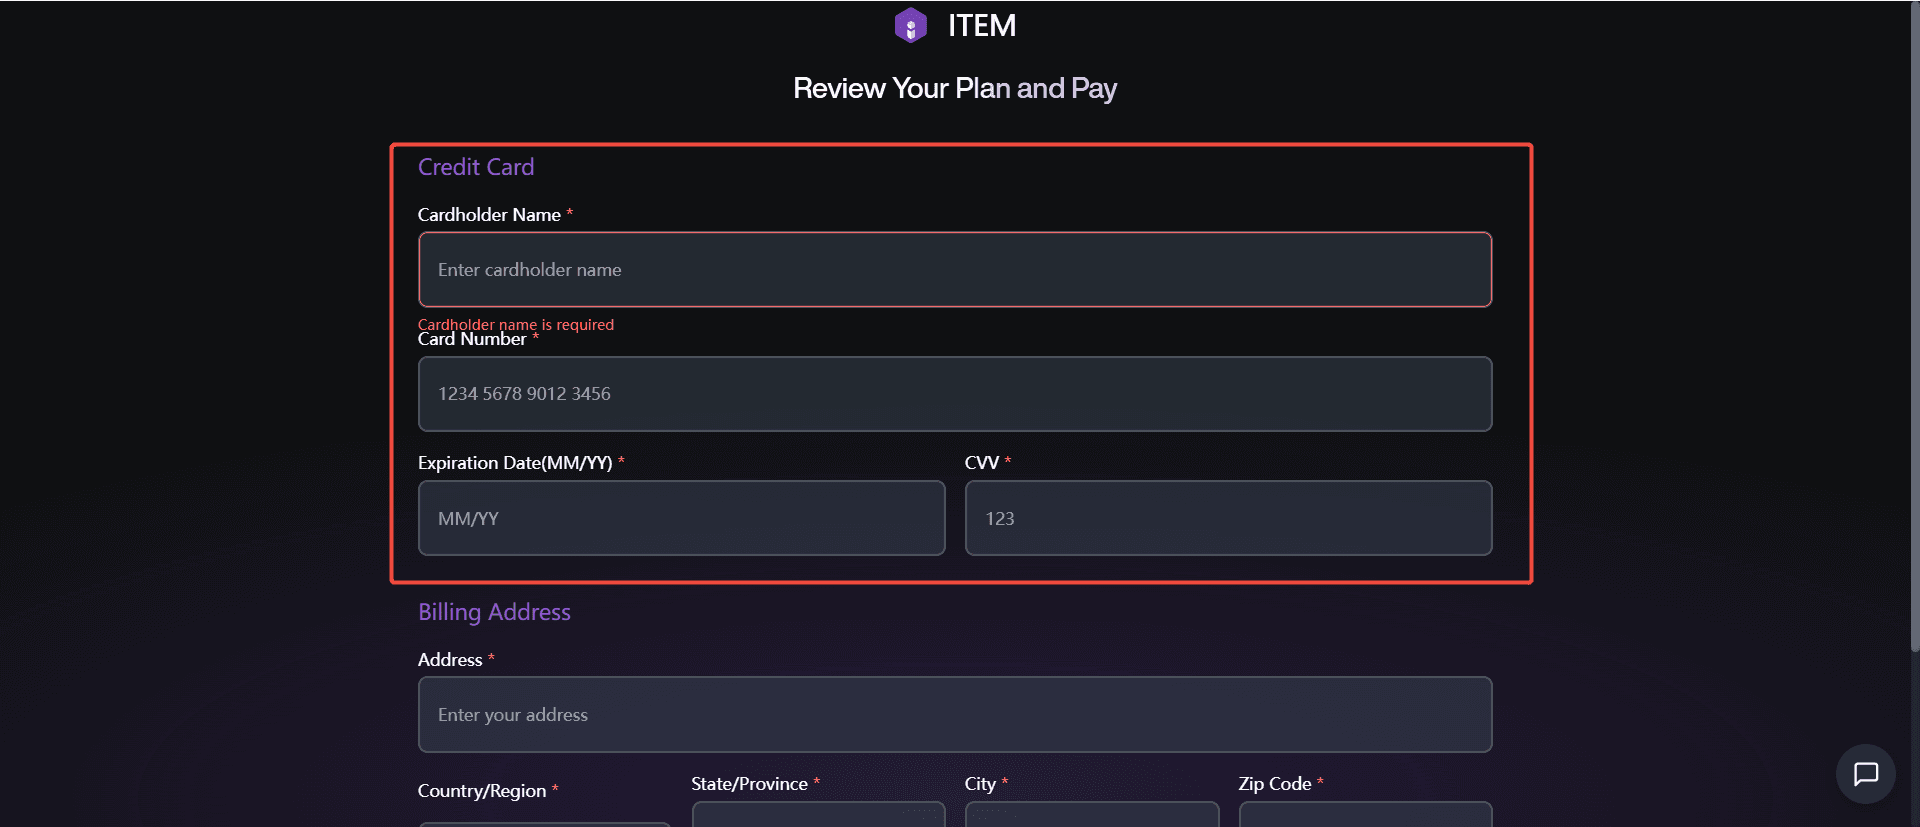Click the purple ITEM hexagon logo
The height and width of the screenshot is (827, 1920).
click(910, 25)
